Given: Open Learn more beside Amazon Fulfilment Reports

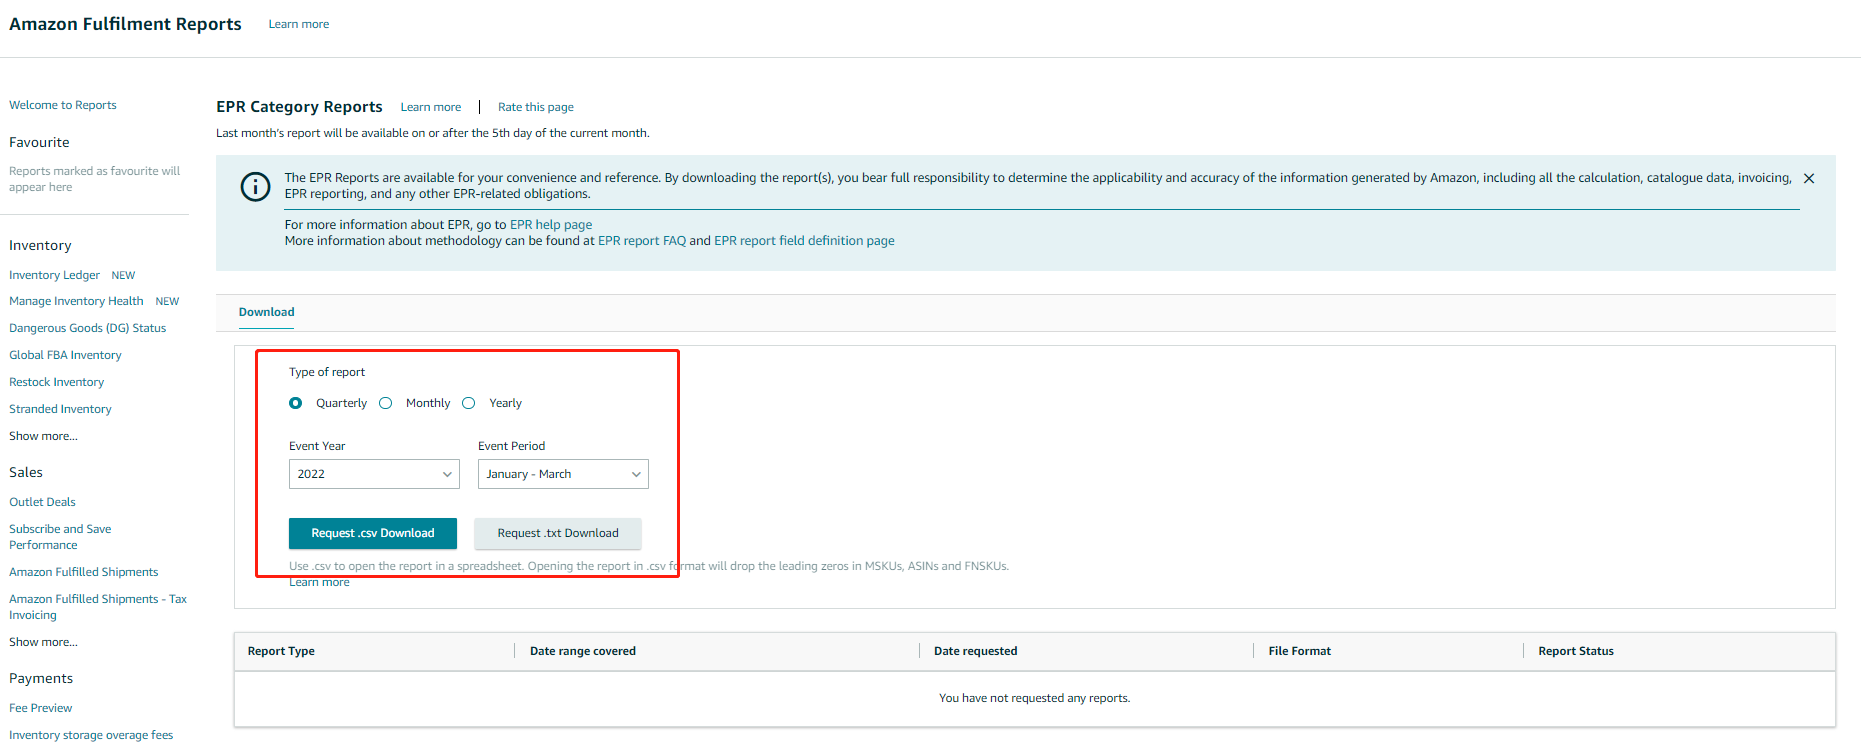Looking at the screenshot, I should point(299,24).
